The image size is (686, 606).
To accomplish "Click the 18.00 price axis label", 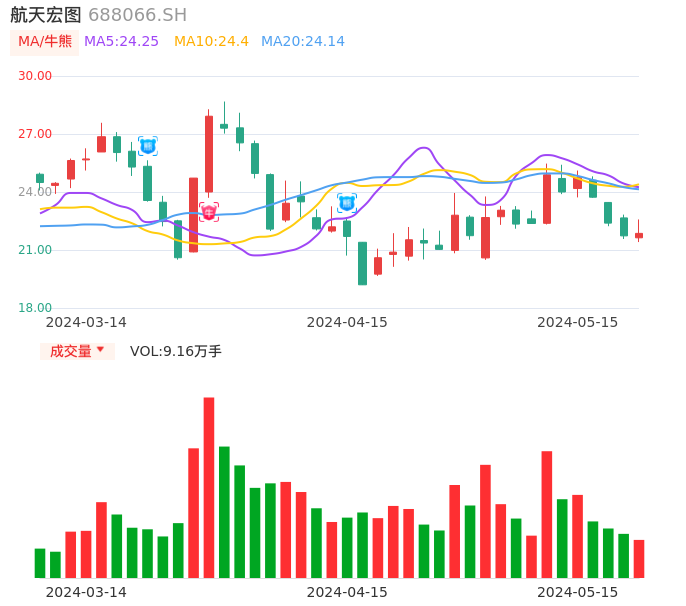I will [35, 308].
